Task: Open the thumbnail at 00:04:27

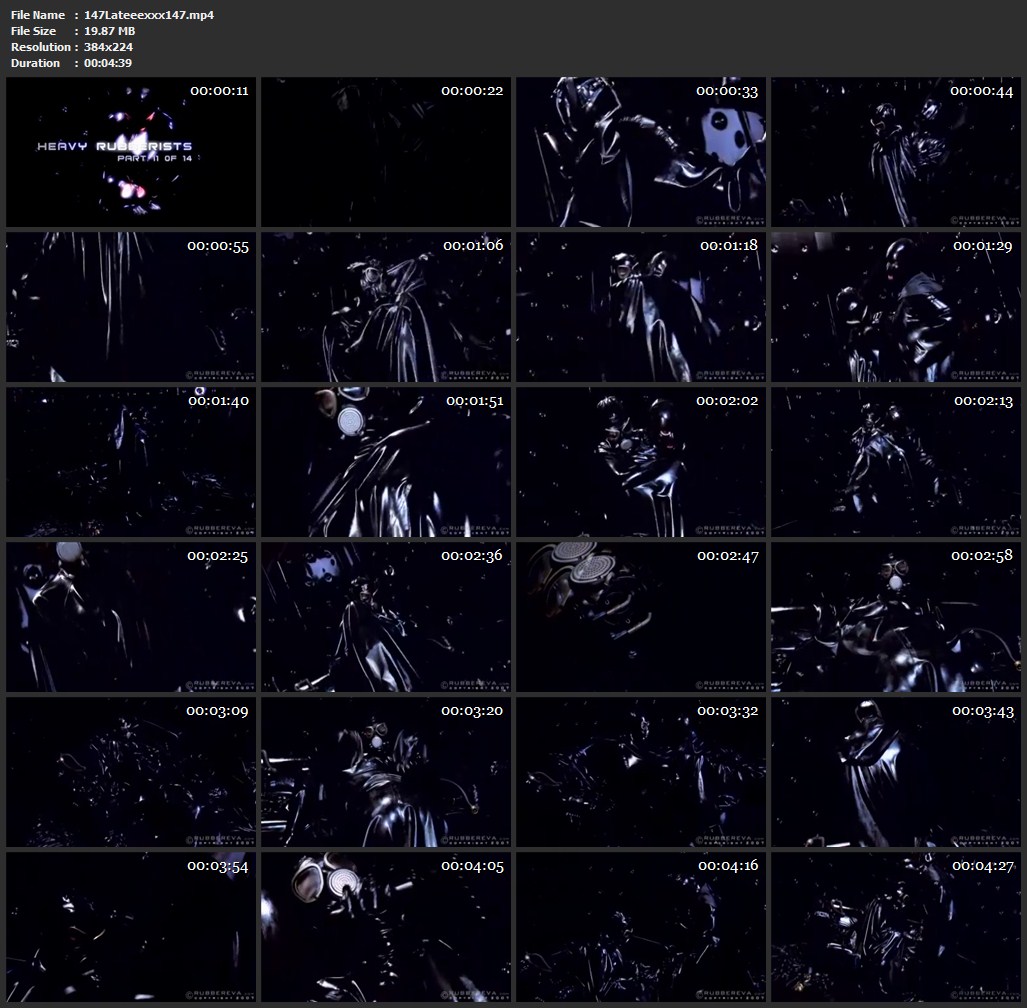Action: pos(895,927)
